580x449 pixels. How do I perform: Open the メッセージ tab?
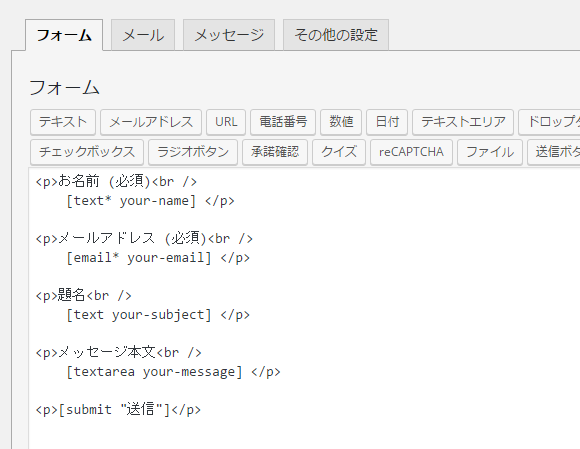pos(229,35)
